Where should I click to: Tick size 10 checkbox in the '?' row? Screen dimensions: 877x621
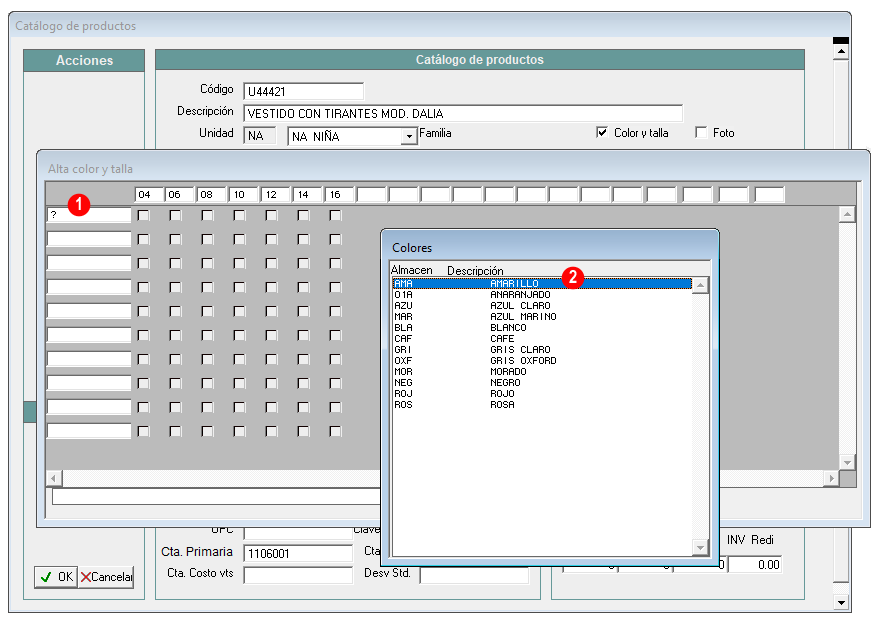point(239,215)
